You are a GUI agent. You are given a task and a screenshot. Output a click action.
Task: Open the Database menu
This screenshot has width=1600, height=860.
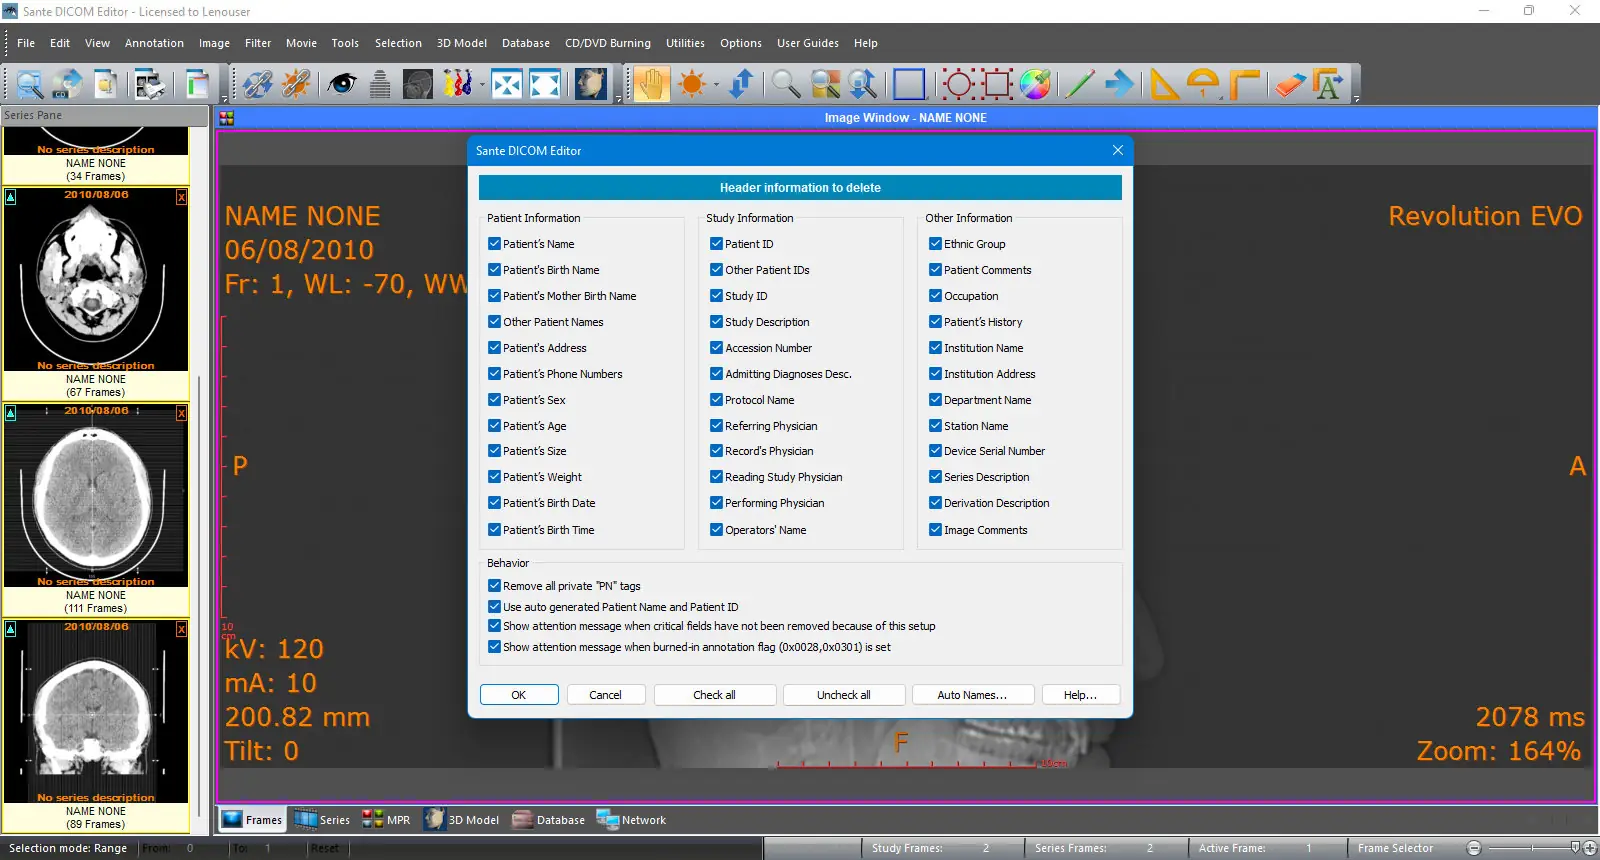[526, 43]
